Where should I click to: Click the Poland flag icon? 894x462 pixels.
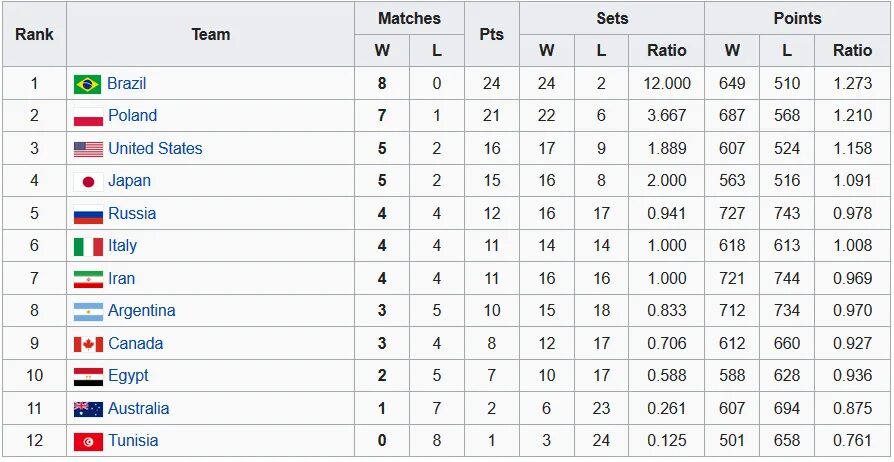(x=88, y=117)
